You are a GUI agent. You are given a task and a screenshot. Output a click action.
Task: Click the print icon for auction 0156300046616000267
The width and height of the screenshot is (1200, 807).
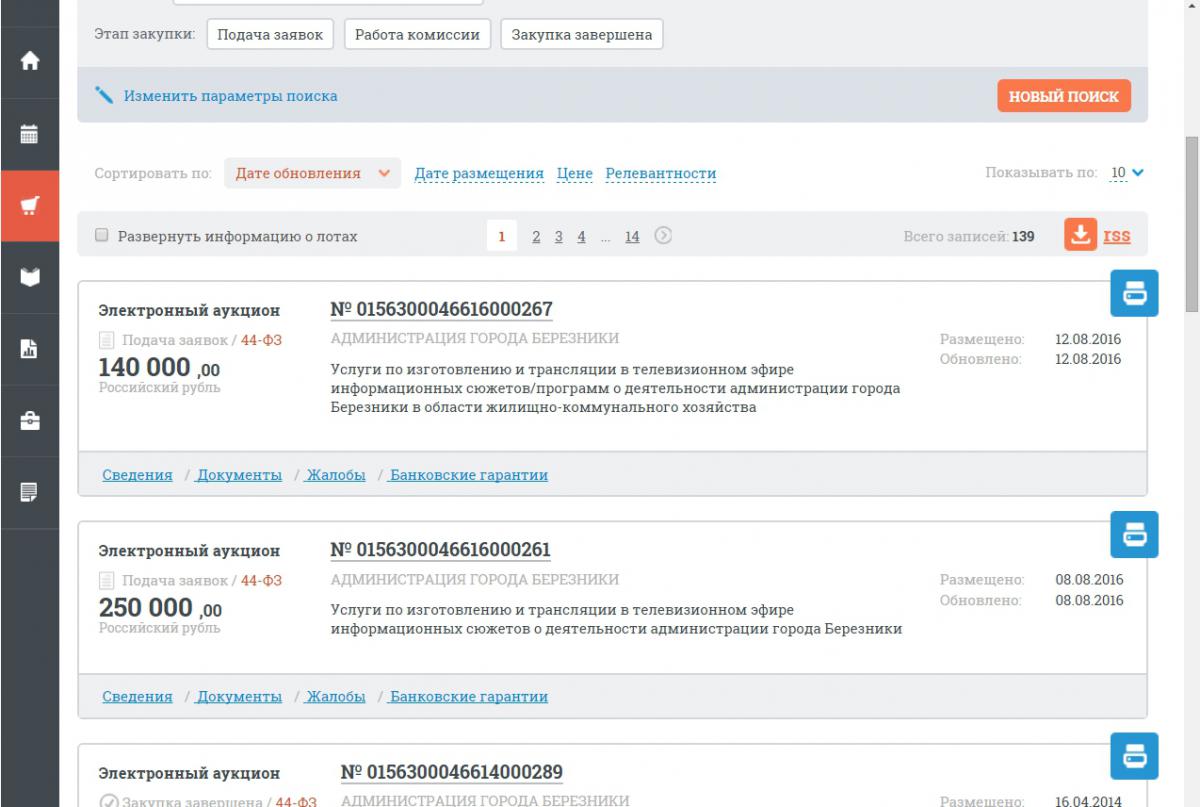pyautogui.click(x=1134, y=293)
